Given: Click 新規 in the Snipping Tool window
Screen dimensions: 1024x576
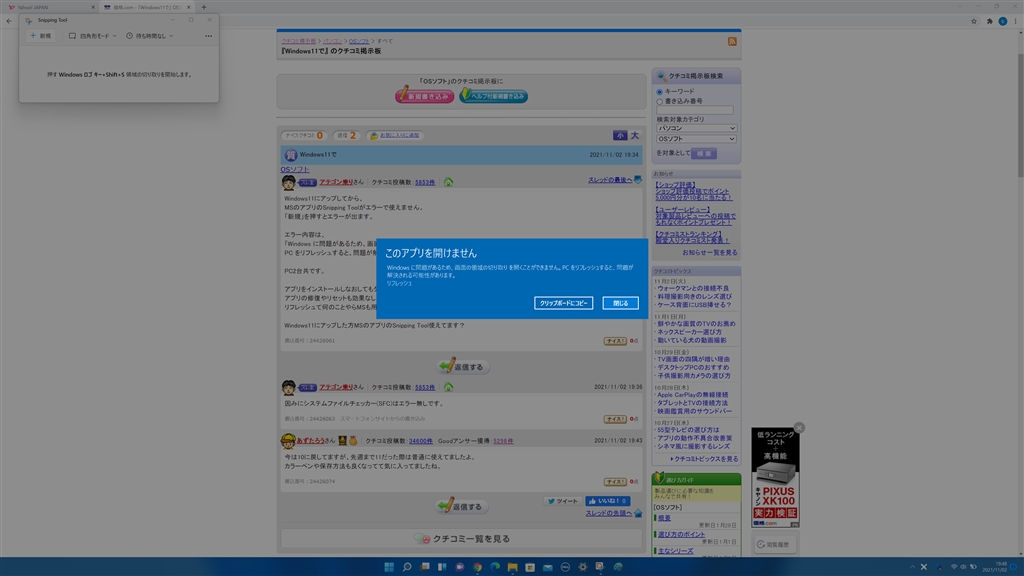Looking at the screenshot, I should (40, 36).
